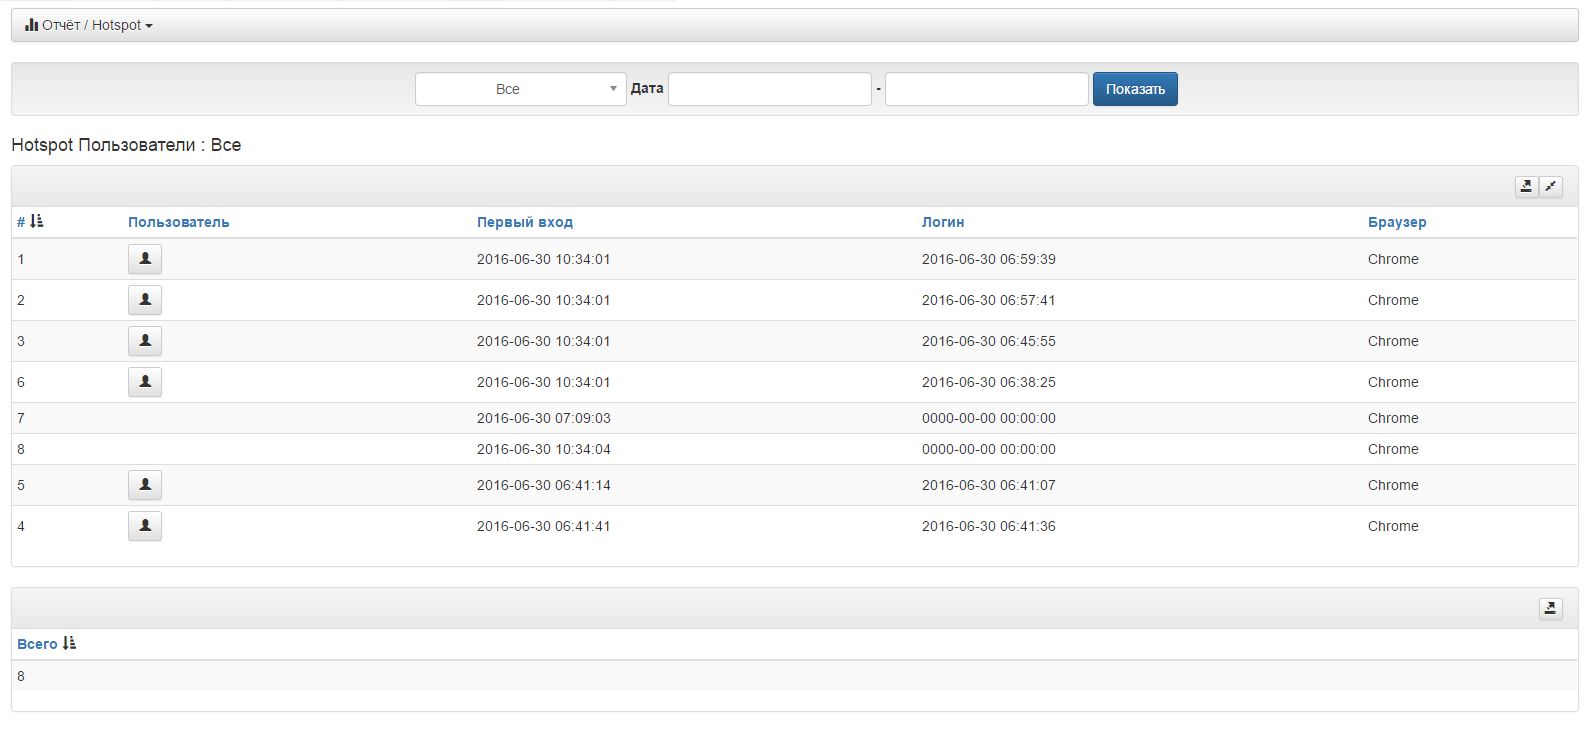Export the Hotspot users table
This screenshot has height=731, width=1593.
tap(1526, 186)
